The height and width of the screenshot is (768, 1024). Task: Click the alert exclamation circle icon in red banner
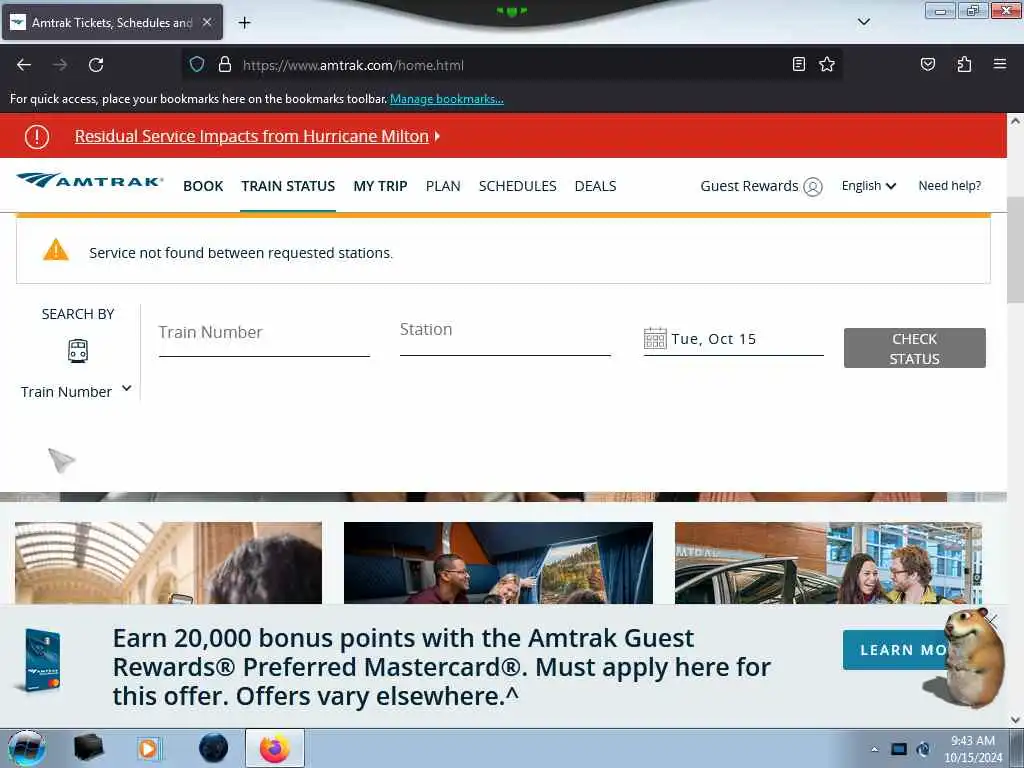pyautogui.click(x=37, y=136)
